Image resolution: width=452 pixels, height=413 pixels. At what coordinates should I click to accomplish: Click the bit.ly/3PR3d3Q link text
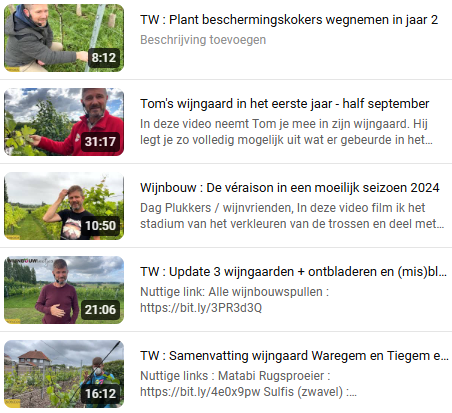coord(201,308)
